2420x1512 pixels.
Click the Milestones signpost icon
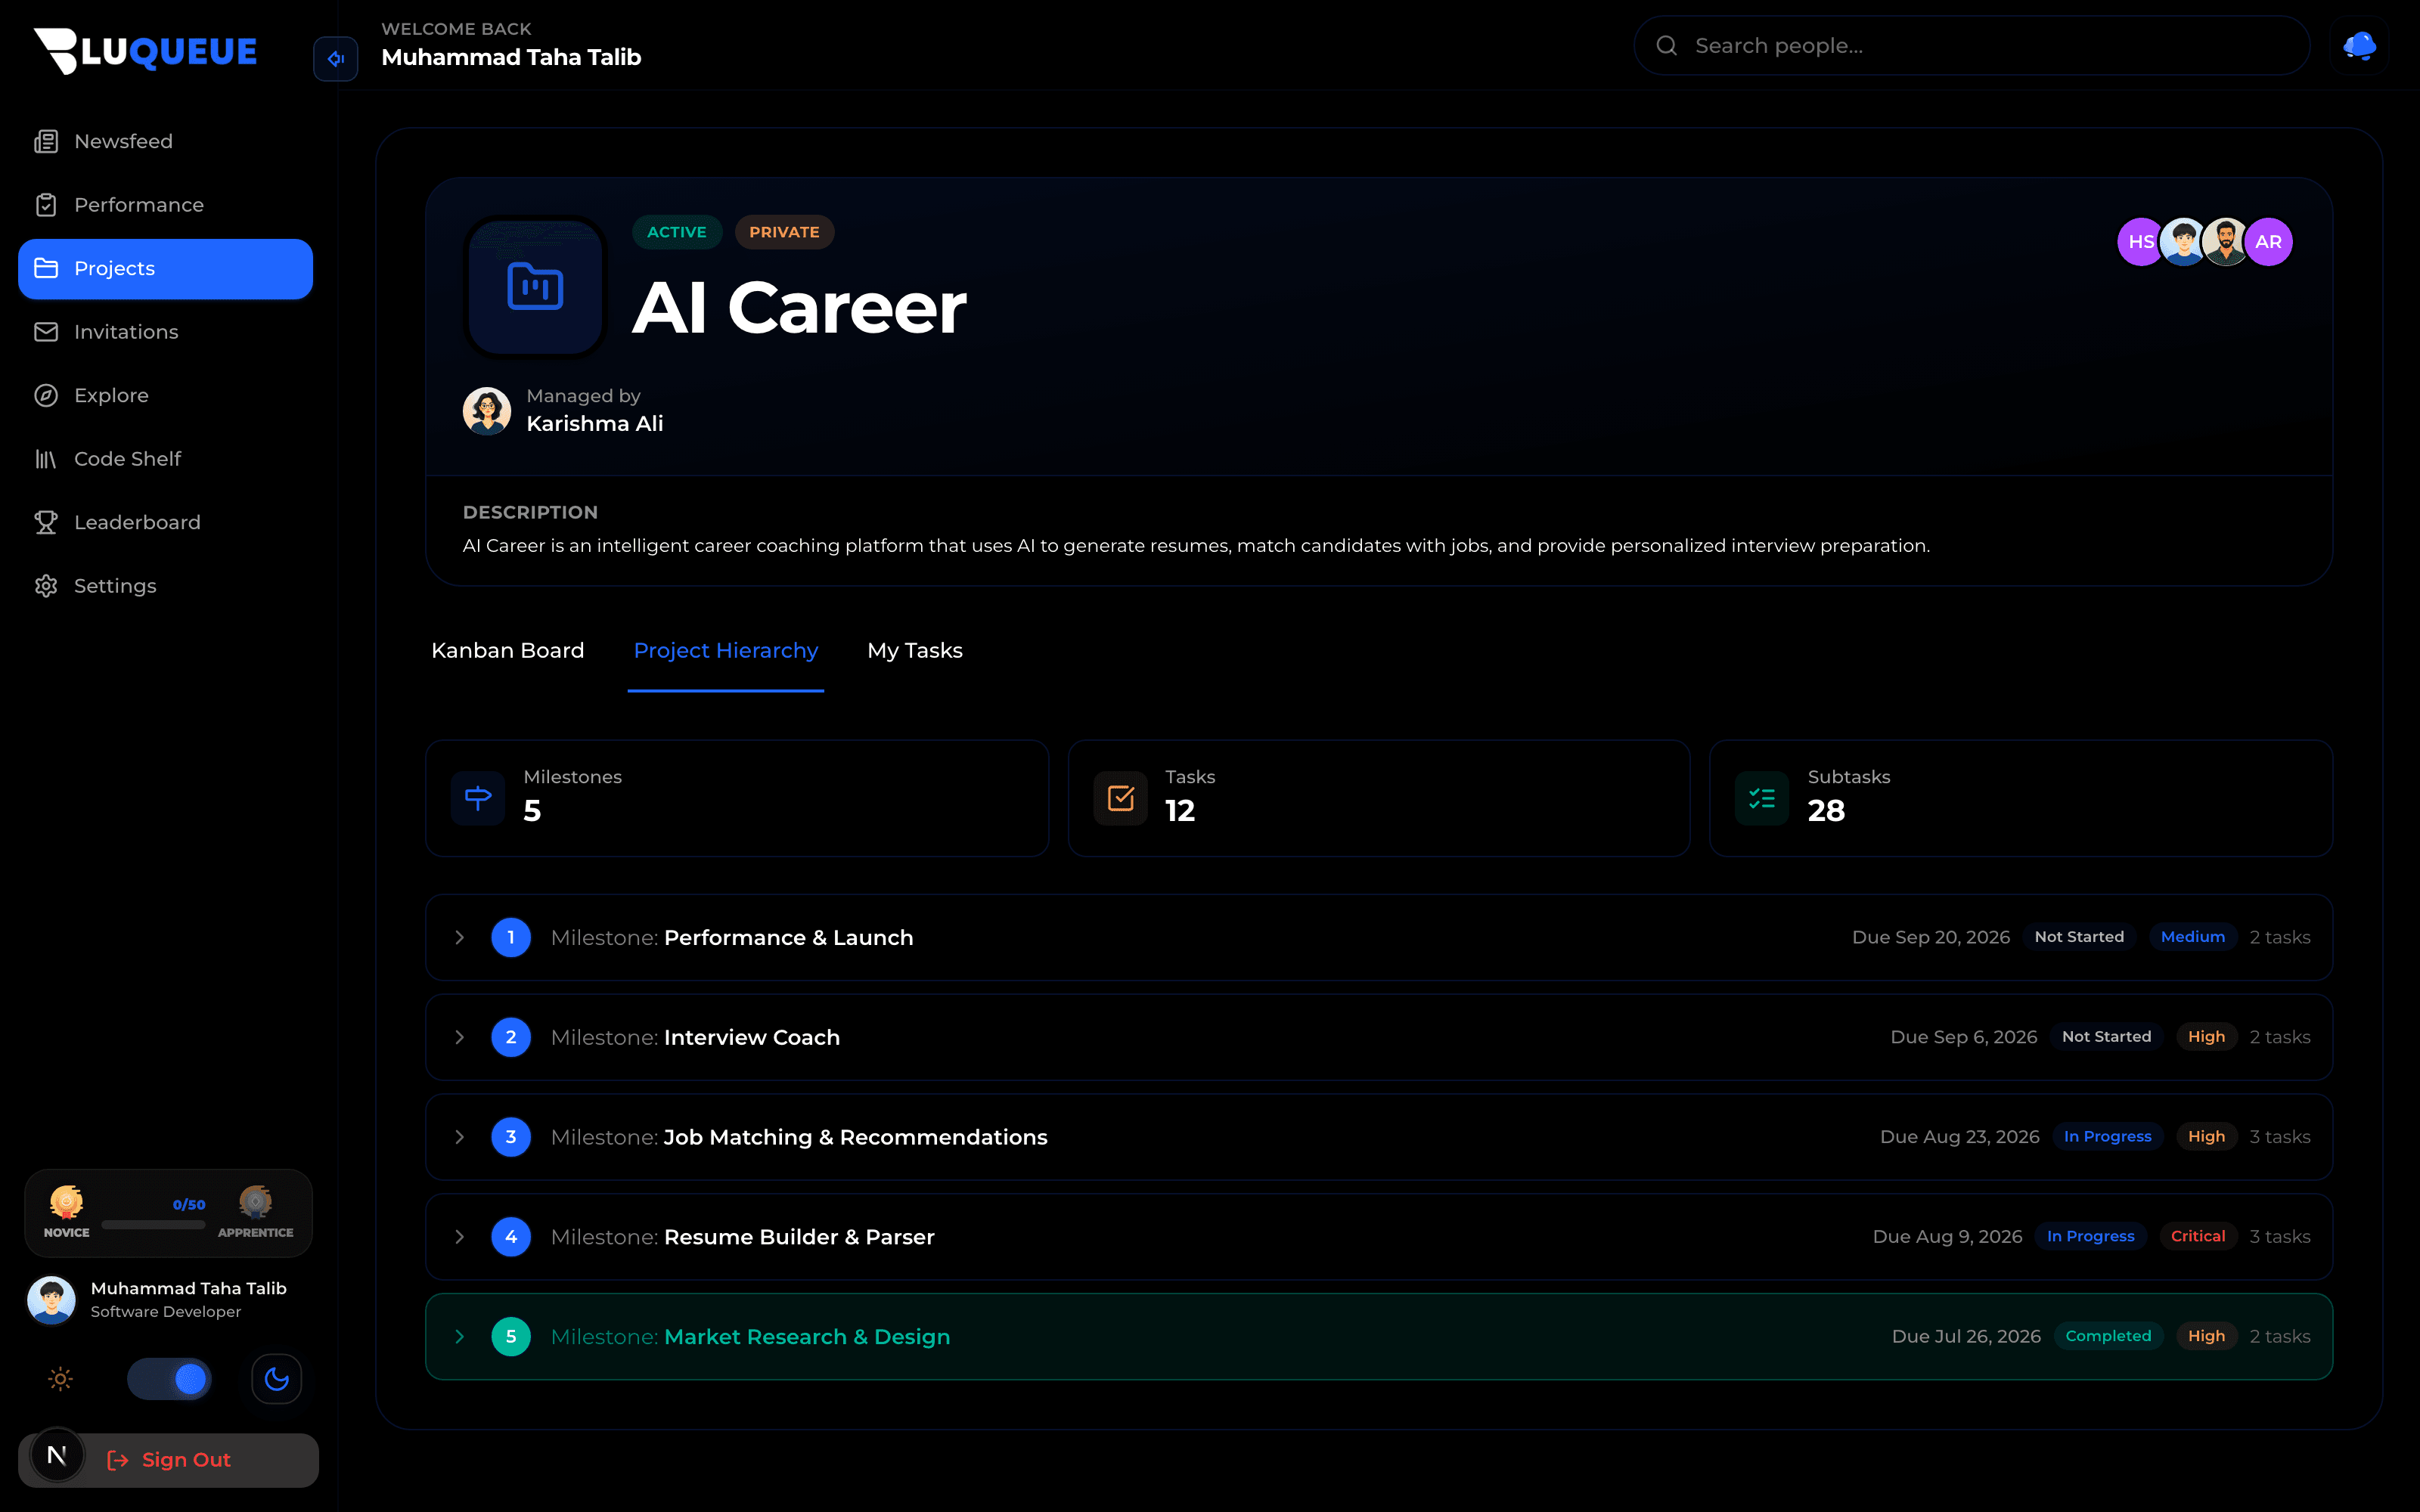[x=478, y=798]
